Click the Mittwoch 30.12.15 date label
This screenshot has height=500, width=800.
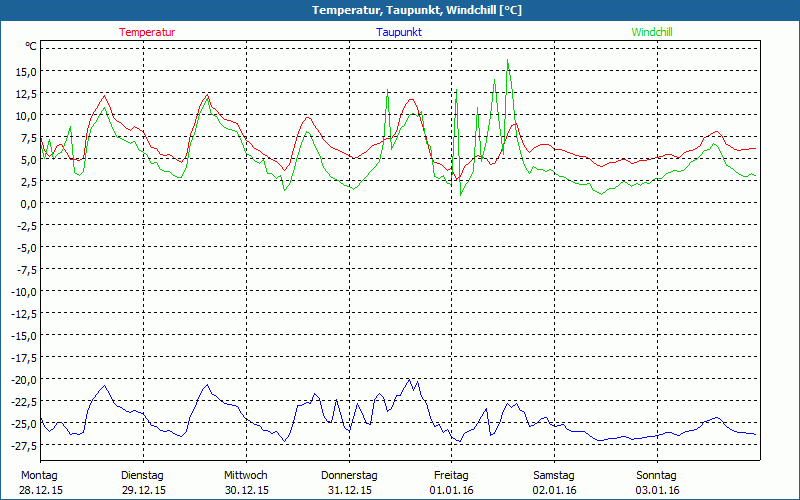[246, 483]
